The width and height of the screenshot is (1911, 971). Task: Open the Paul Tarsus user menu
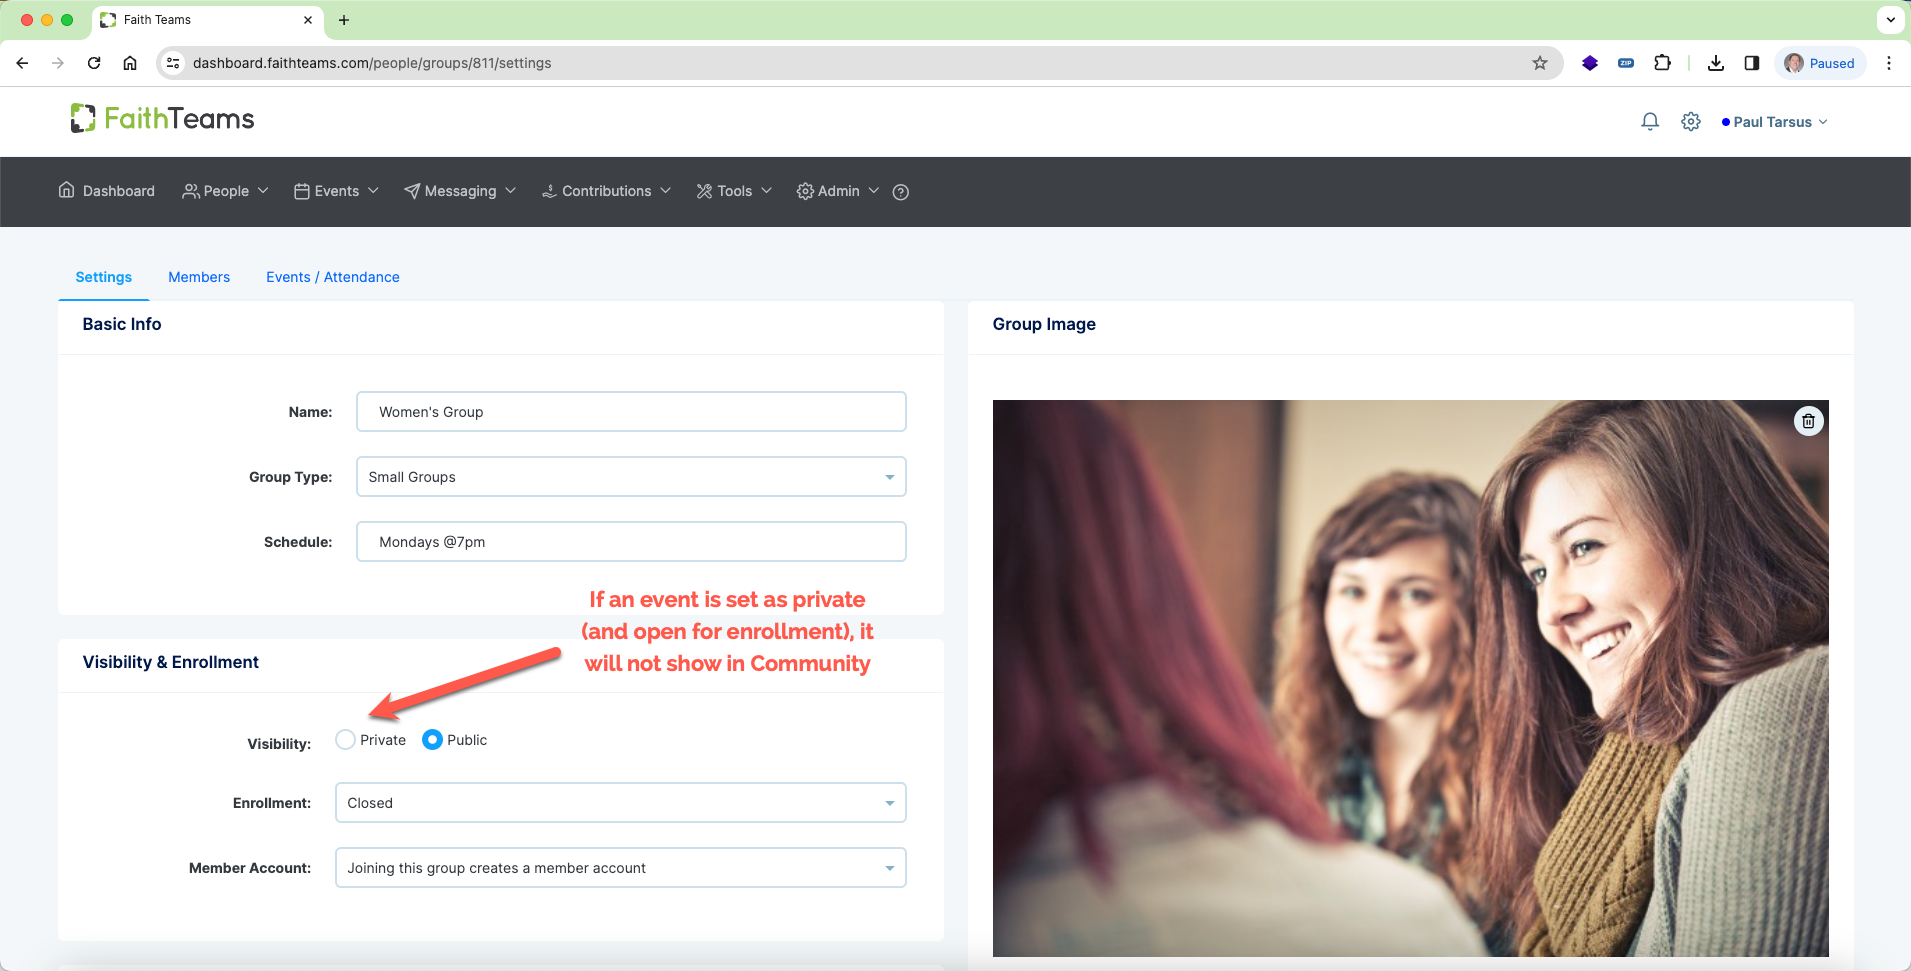tap(1775, 122)
